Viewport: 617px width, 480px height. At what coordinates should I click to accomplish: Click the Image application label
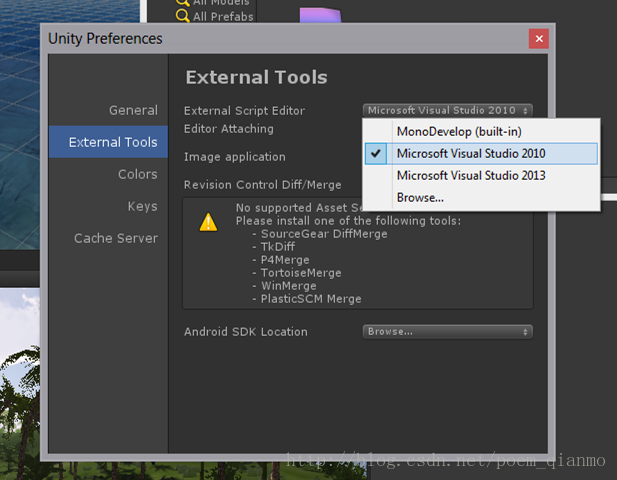[235, 157]
